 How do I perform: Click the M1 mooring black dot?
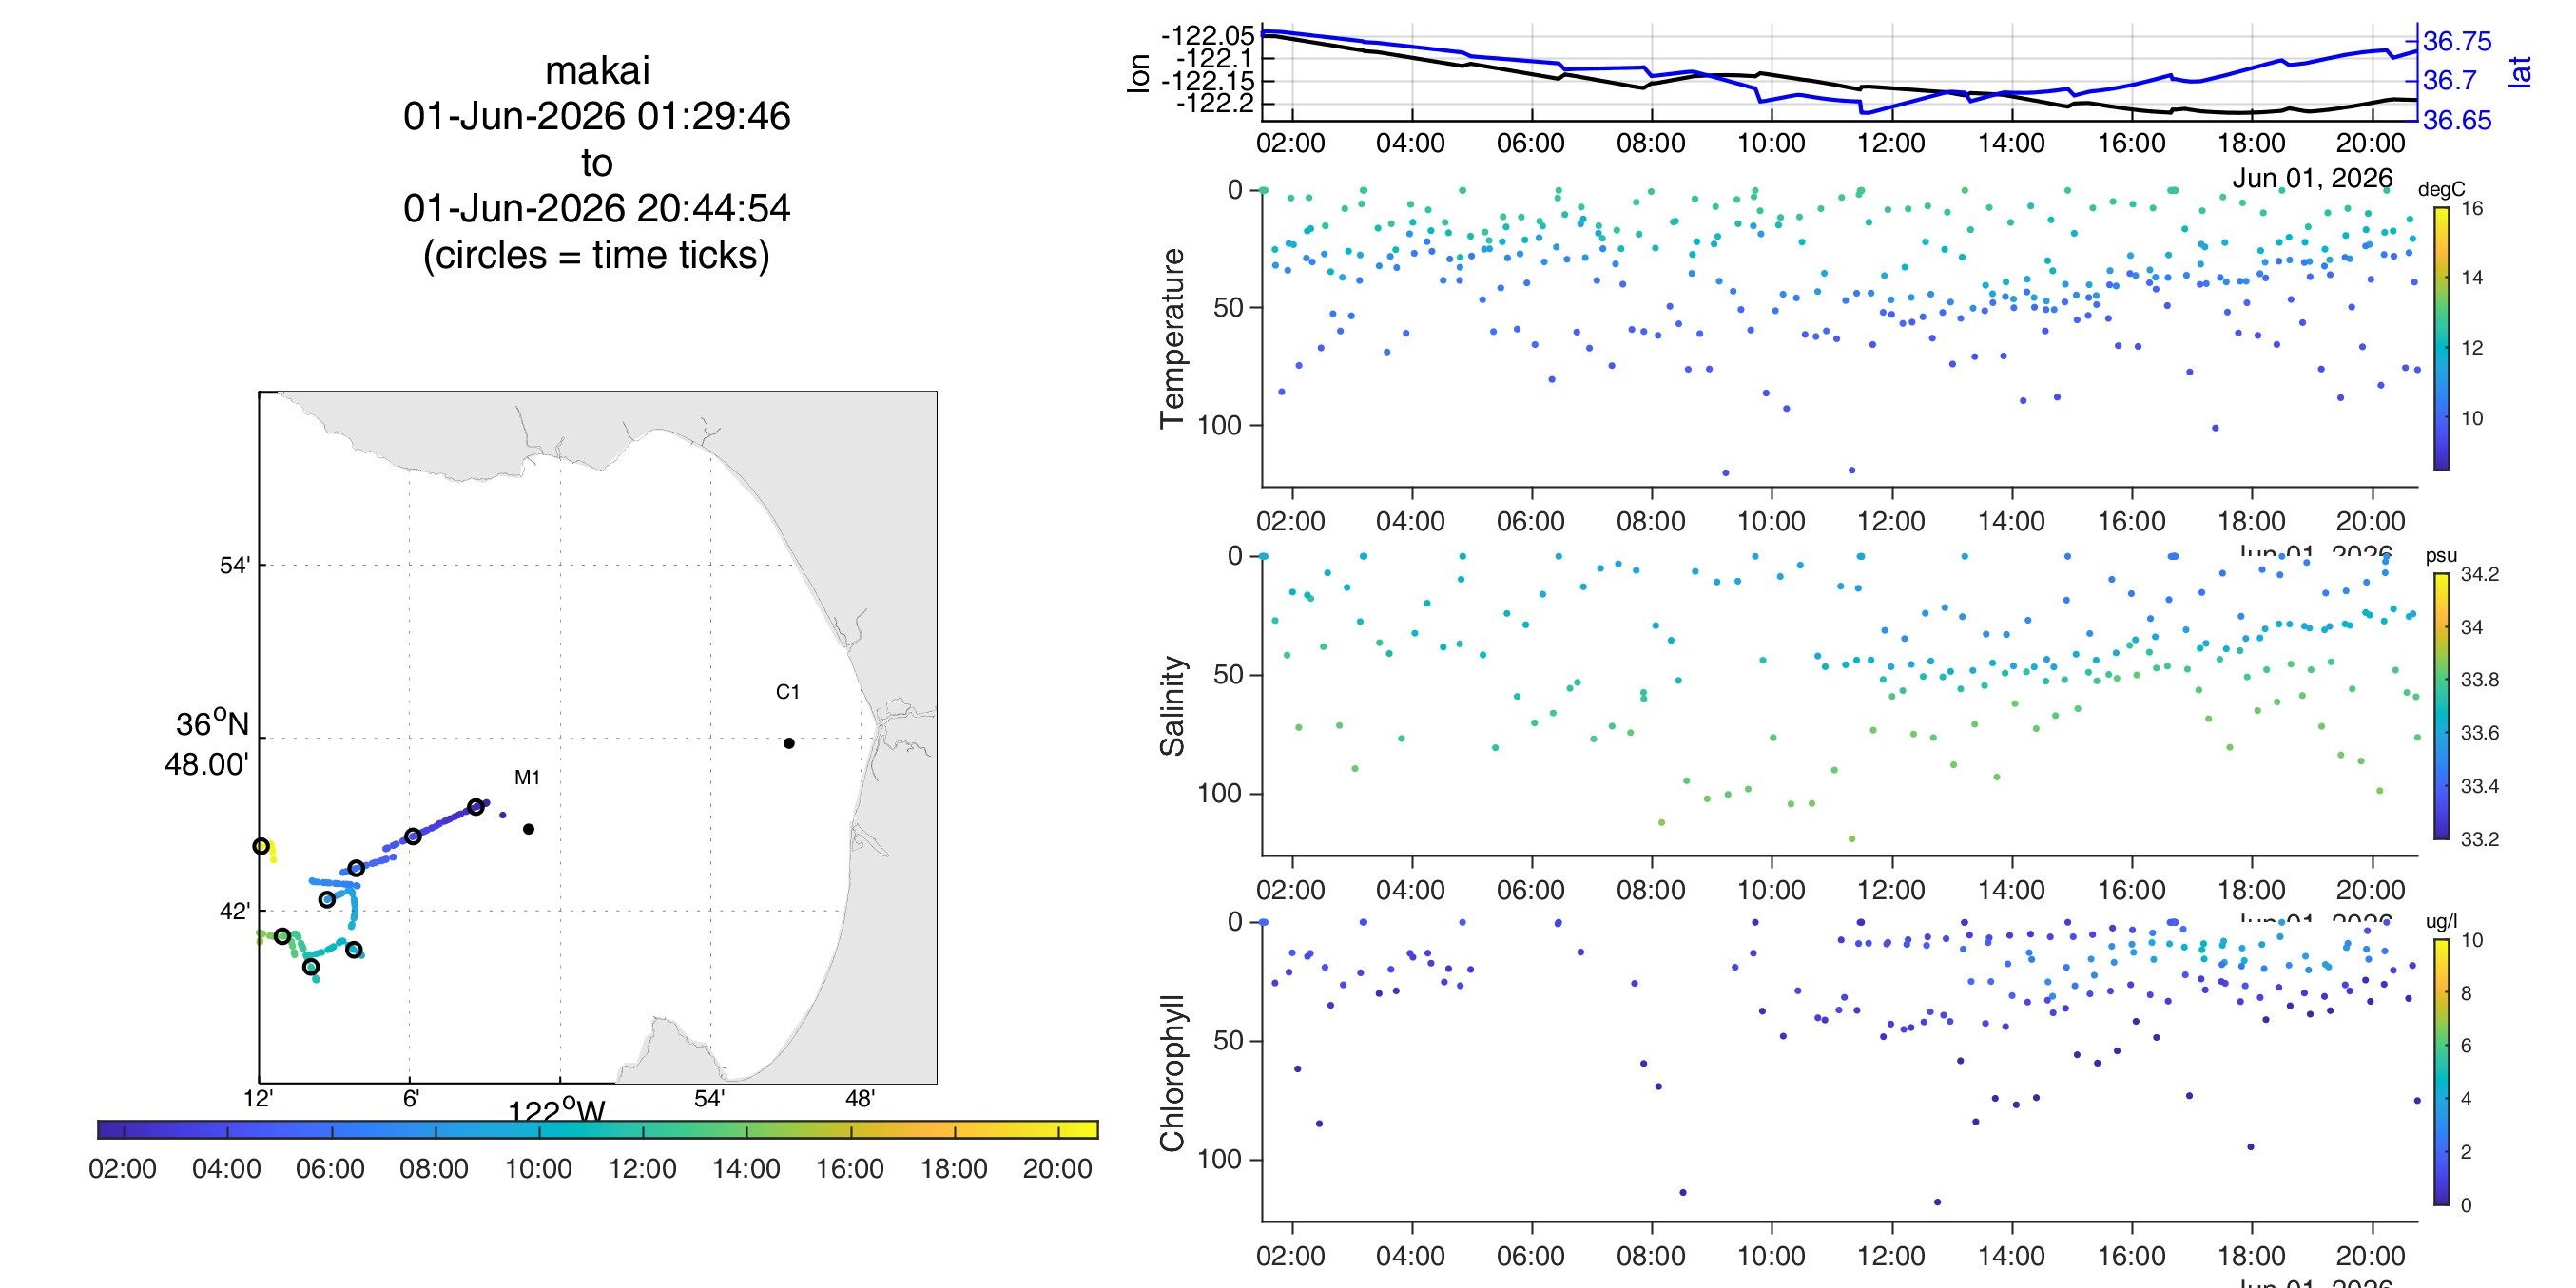coord(528,829)
